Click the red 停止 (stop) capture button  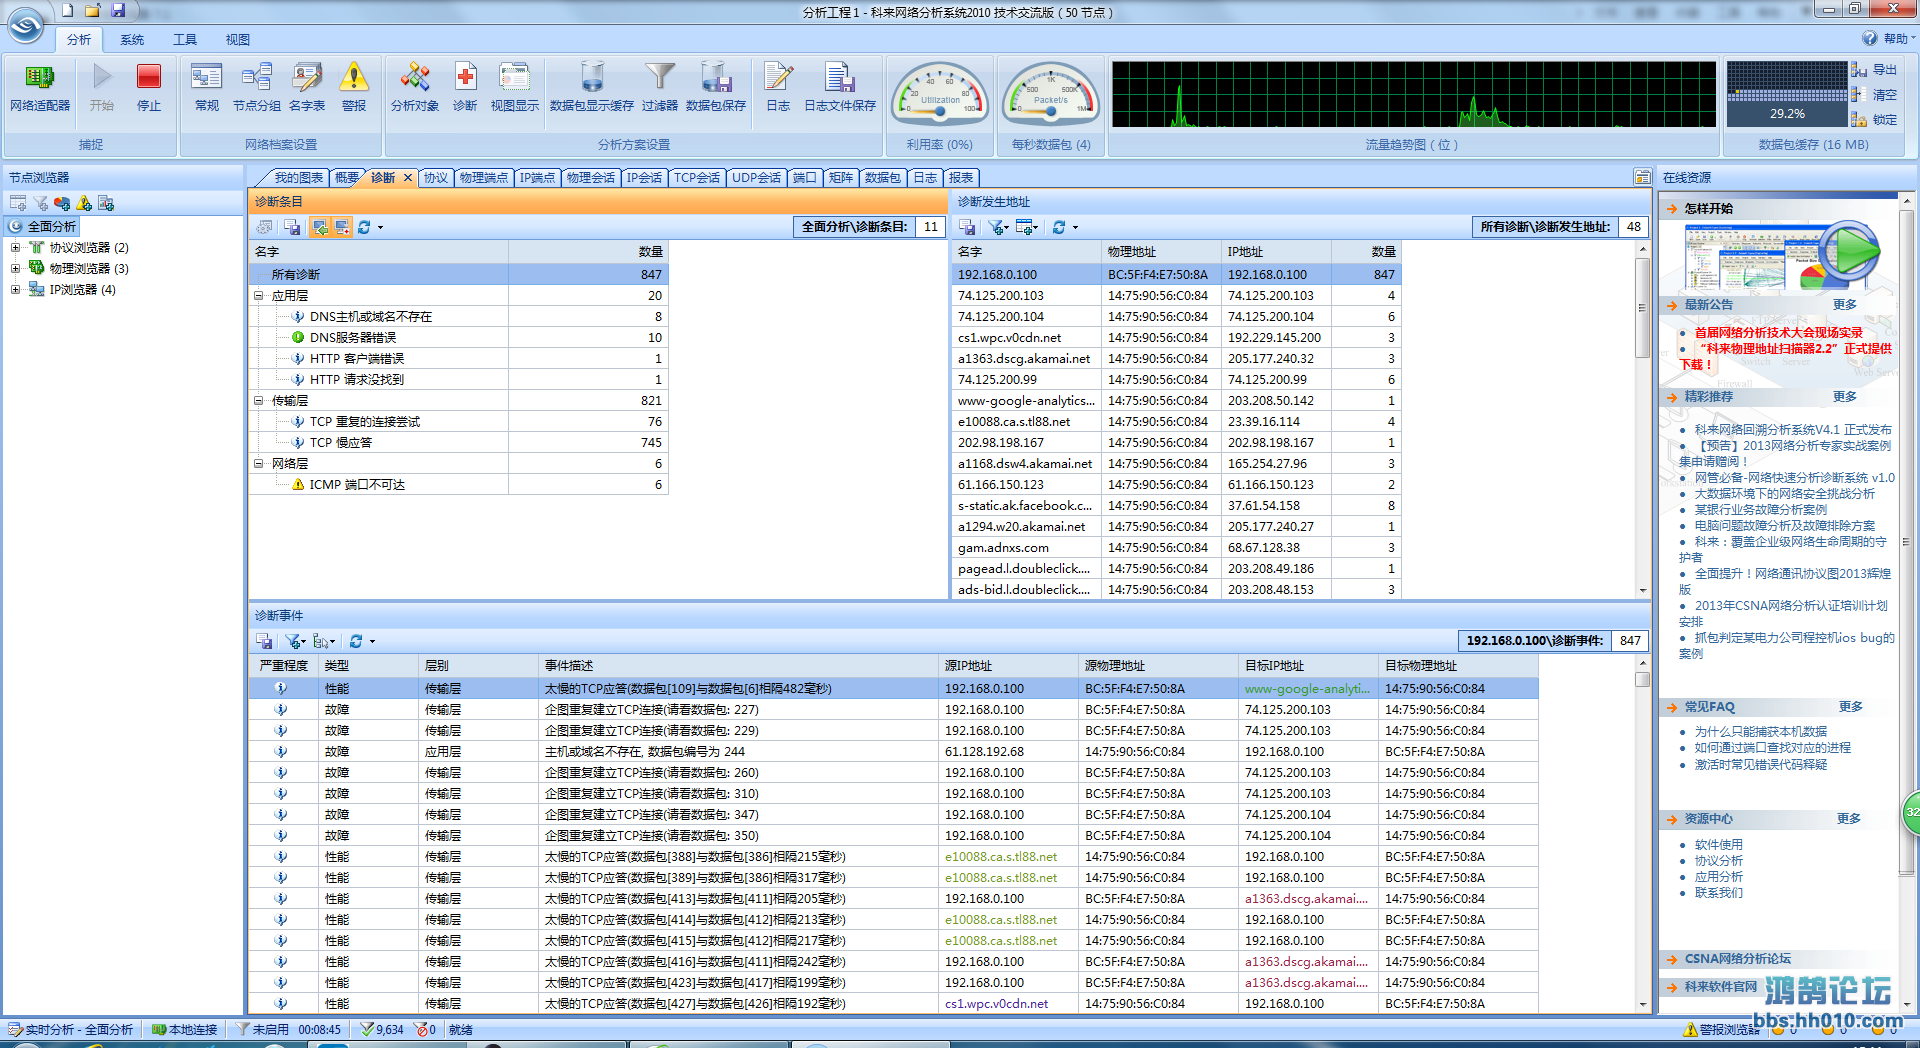149,87
